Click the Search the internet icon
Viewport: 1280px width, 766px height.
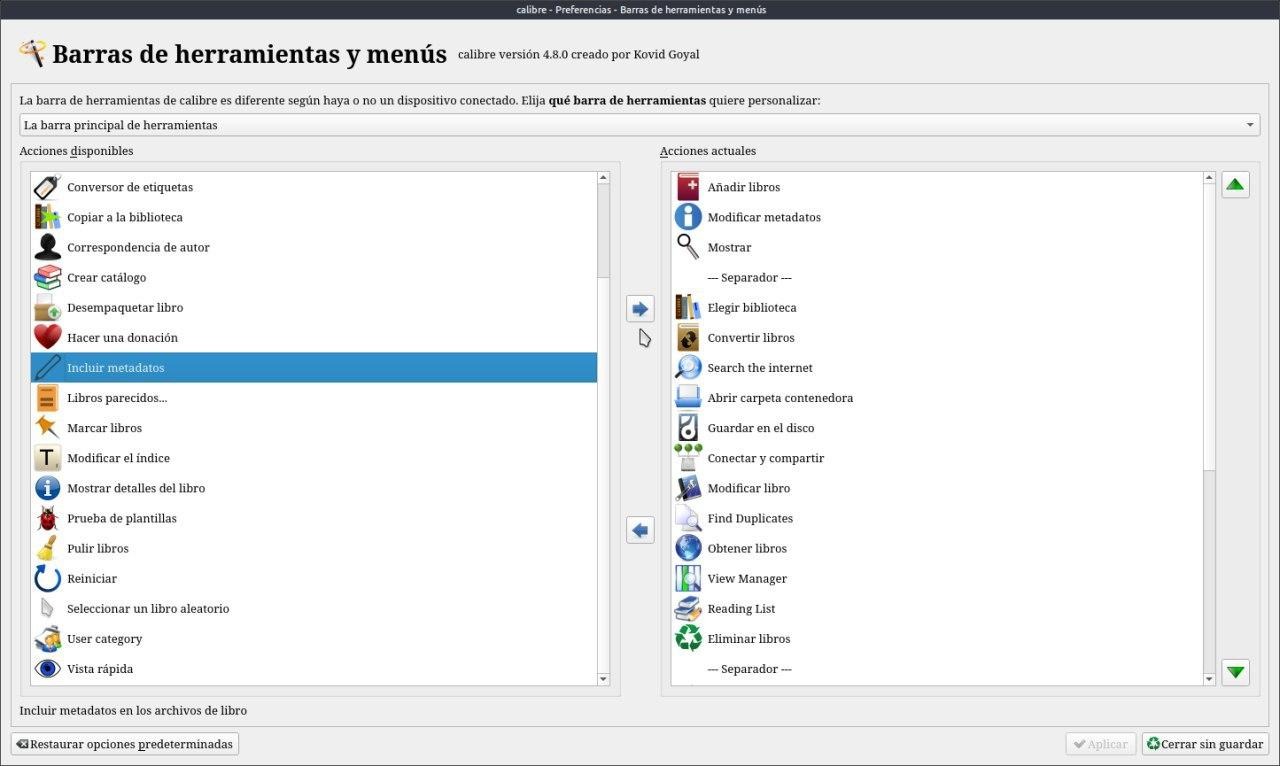(x=688, y=367)
